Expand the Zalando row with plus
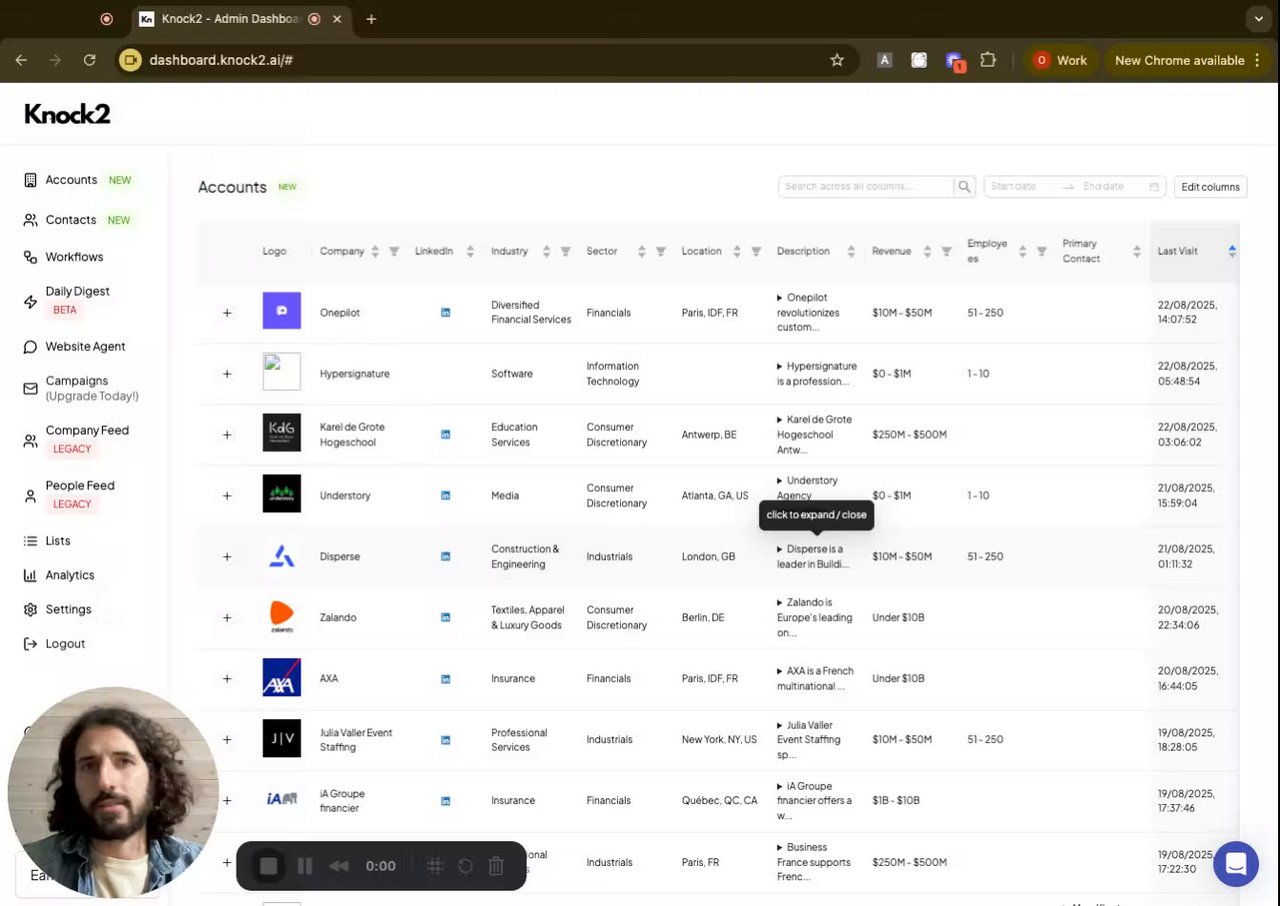1280x906 pixels. tap(227, 618)
